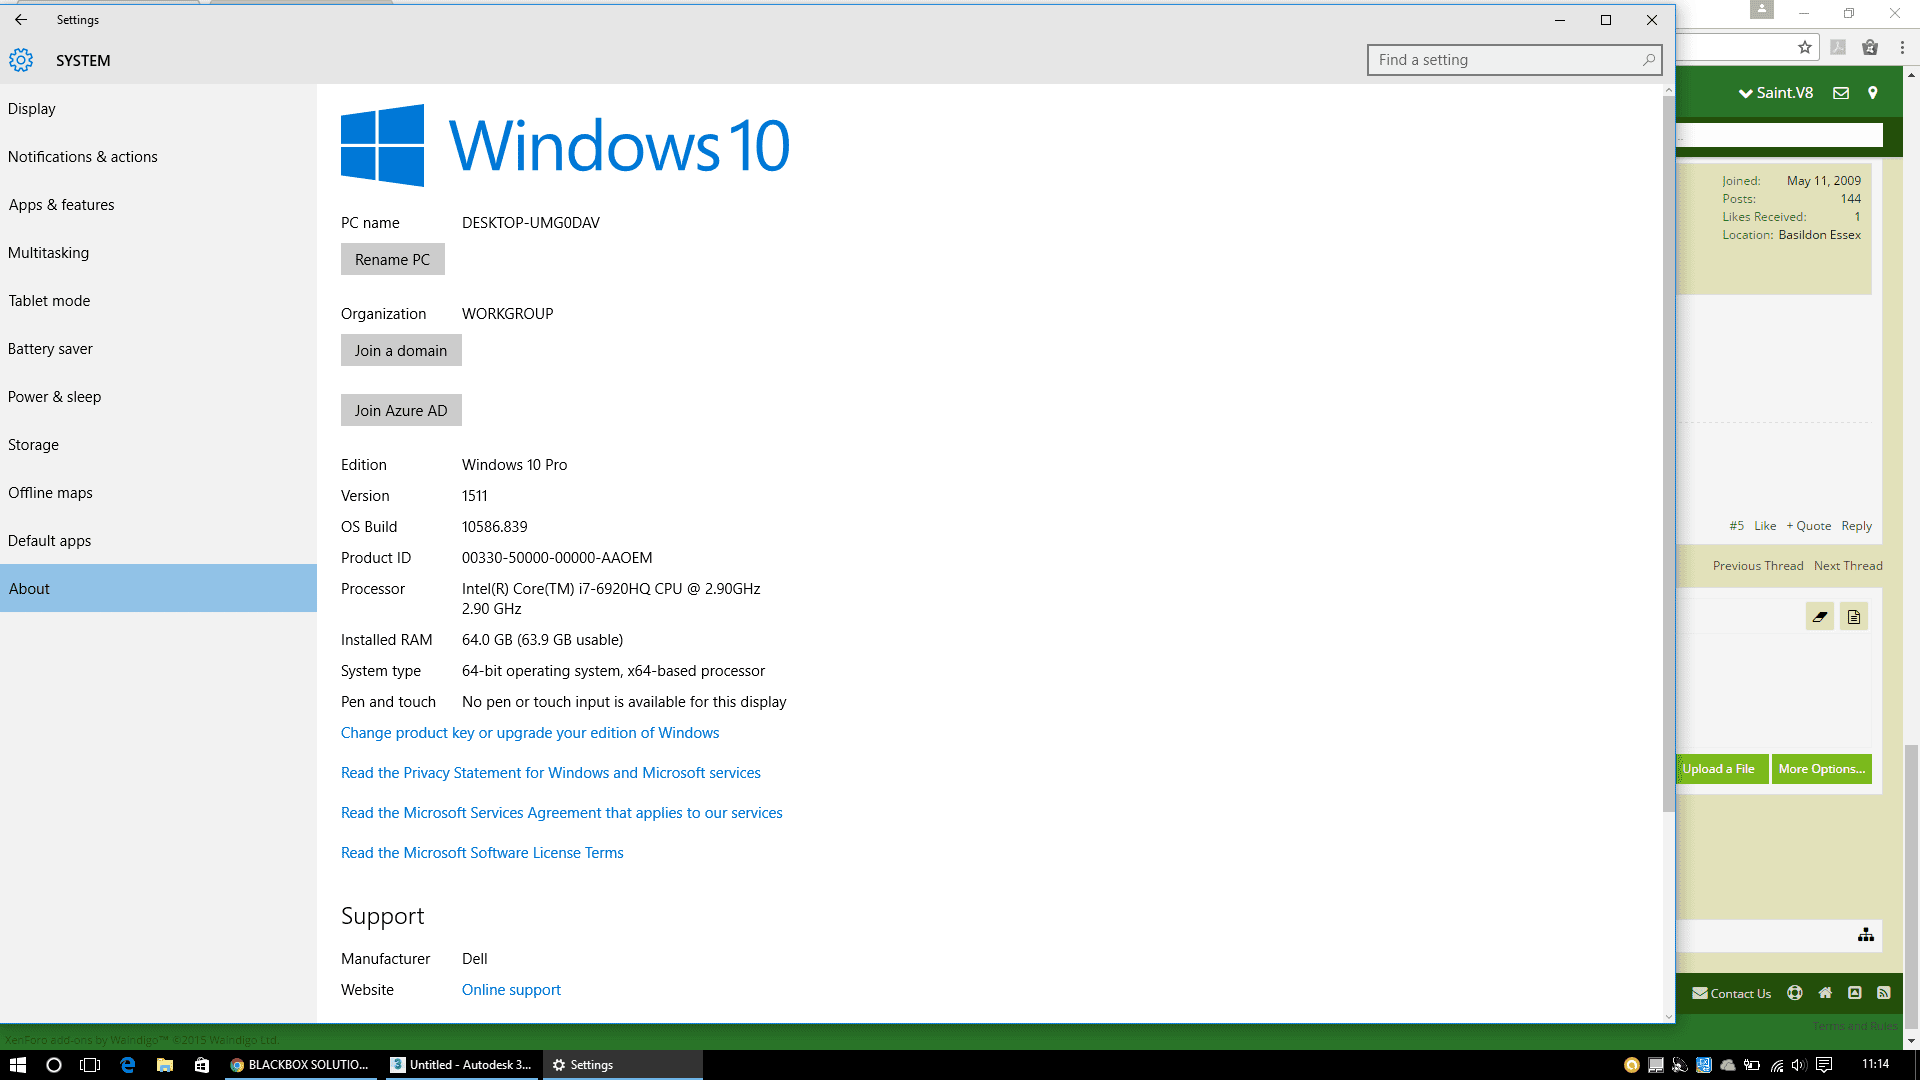
Task: Open Microsoft Services Agreement link
Action: point(562,813)
